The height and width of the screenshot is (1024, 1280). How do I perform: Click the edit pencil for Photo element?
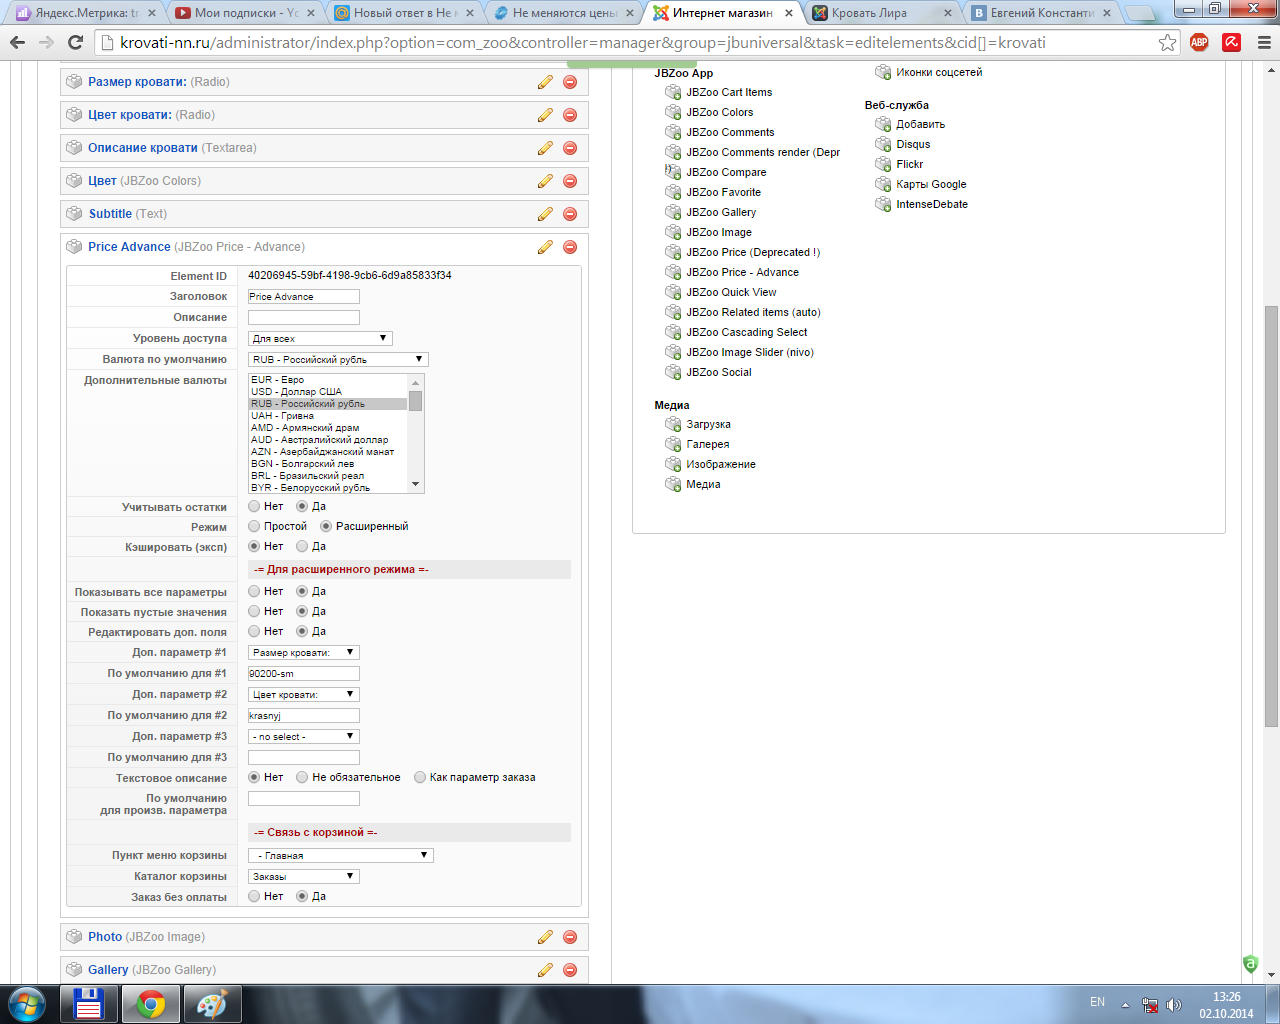pyautogui.click(x=545, y=937)
